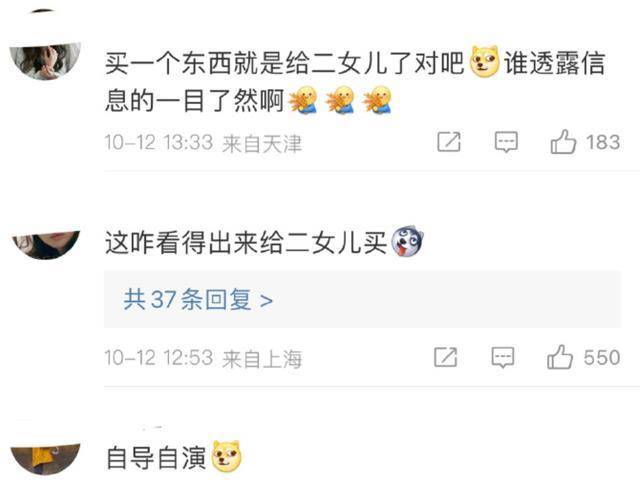Image resolution: width=640 pixels, height=486 pixels.
Task: Open first commenter's avatar from Tianjin
Action: (x=45, y=61)
